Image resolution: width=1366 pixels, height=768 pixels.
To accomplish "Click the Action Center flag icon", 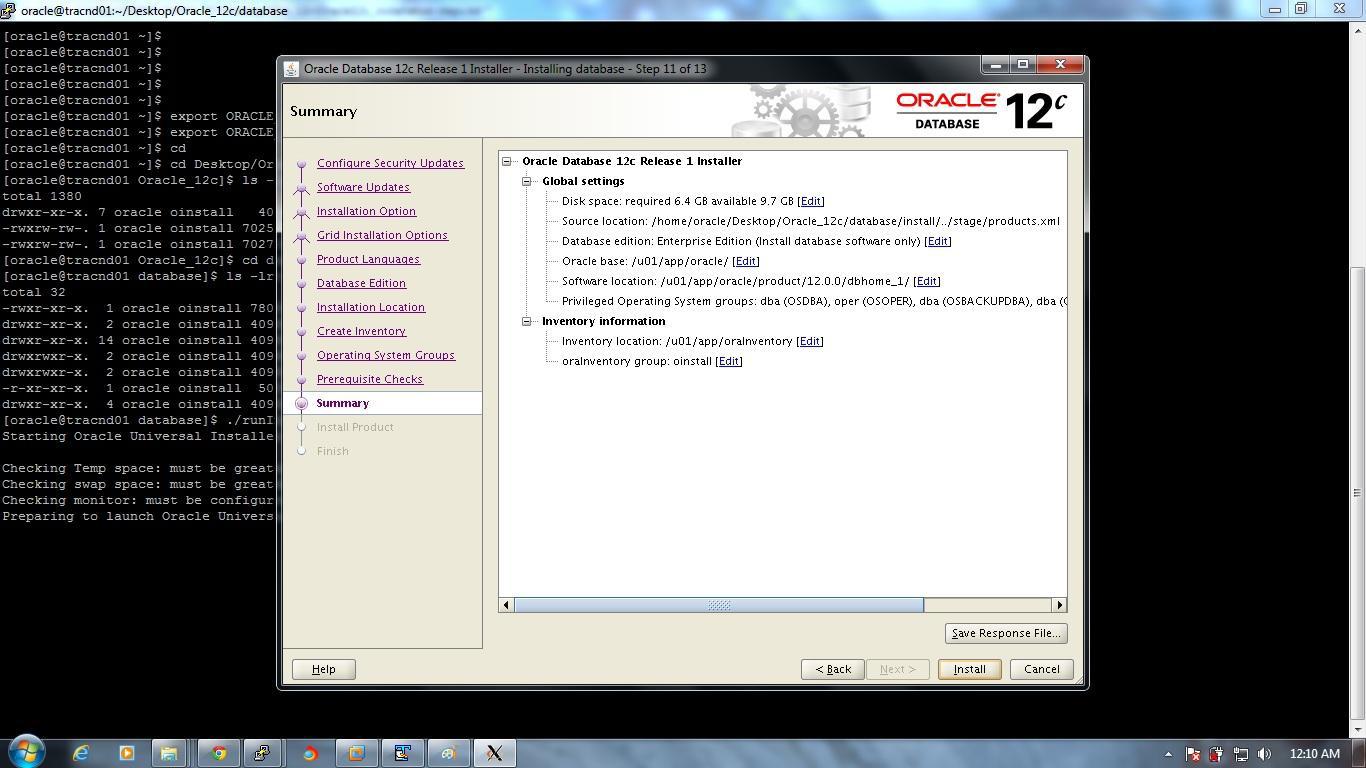I will pyautogui.click(x=1193, y=755).
